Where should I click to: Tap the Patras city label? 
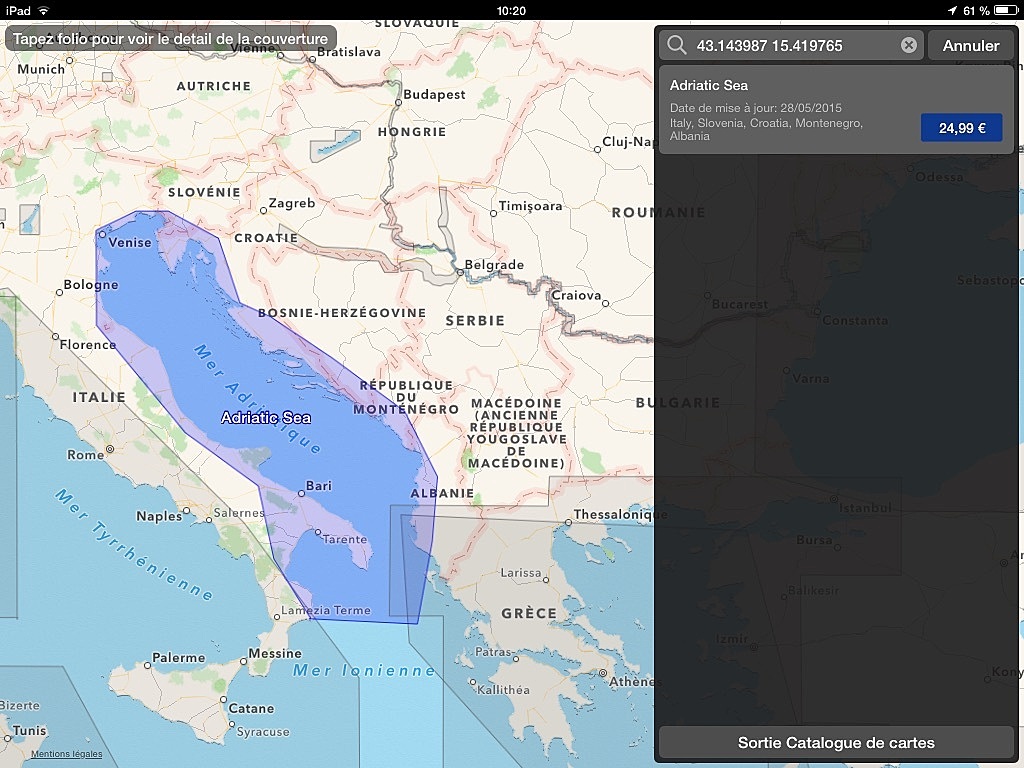click(492, 652)
